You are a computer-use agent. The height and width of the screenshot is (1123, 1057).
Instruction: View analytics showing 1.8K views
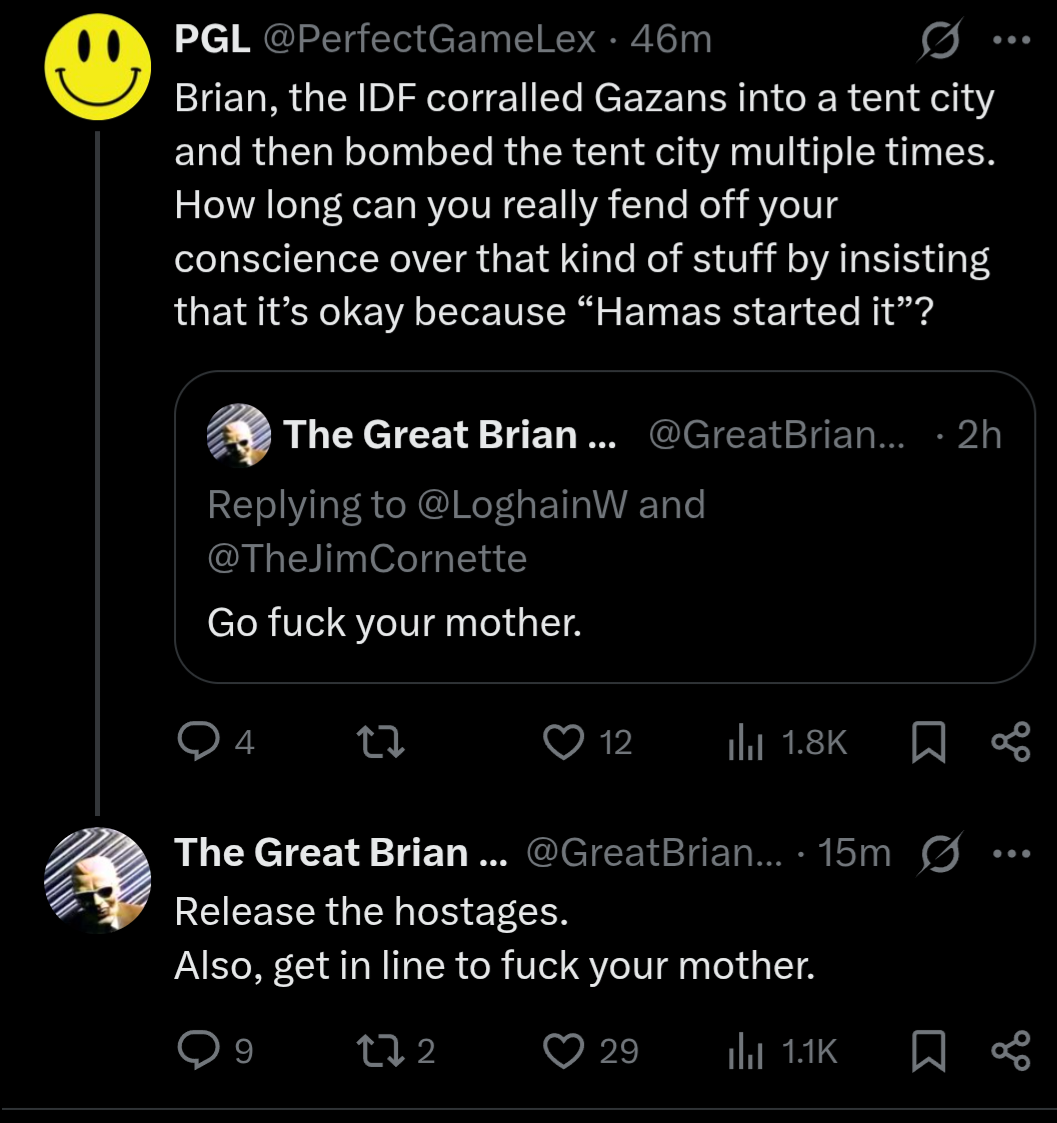pos(744,741)
